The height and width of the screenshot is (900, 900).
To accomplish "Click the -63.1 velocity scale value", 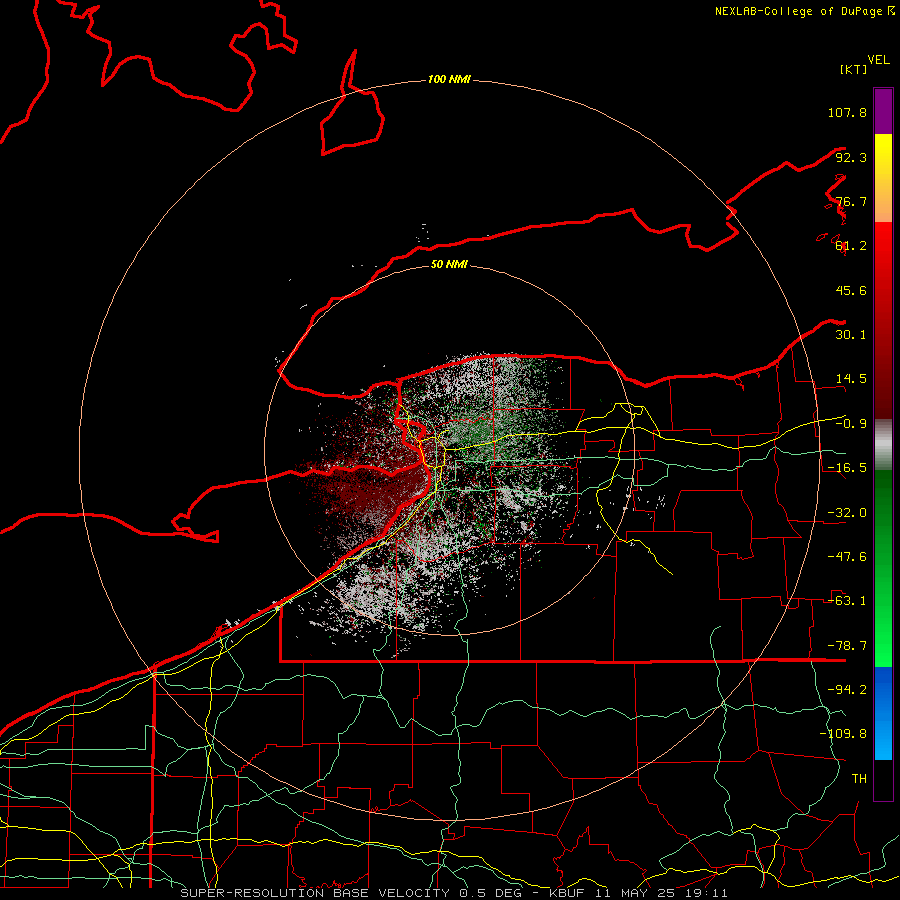I will [x=847, y=601].
